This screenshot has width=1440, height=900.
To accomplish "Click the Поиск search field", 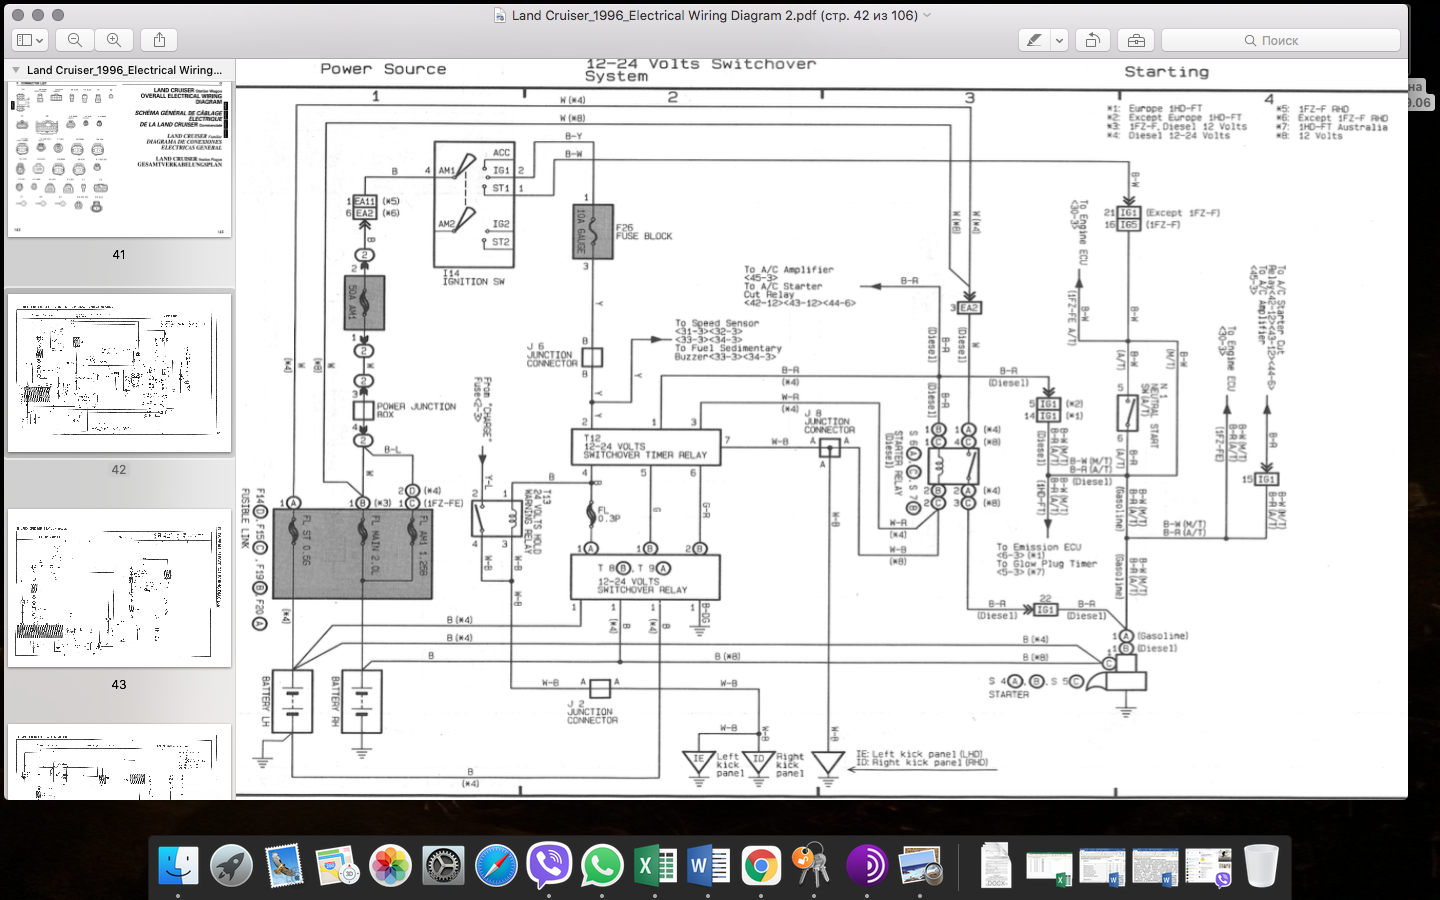I will click(1280, 40).
